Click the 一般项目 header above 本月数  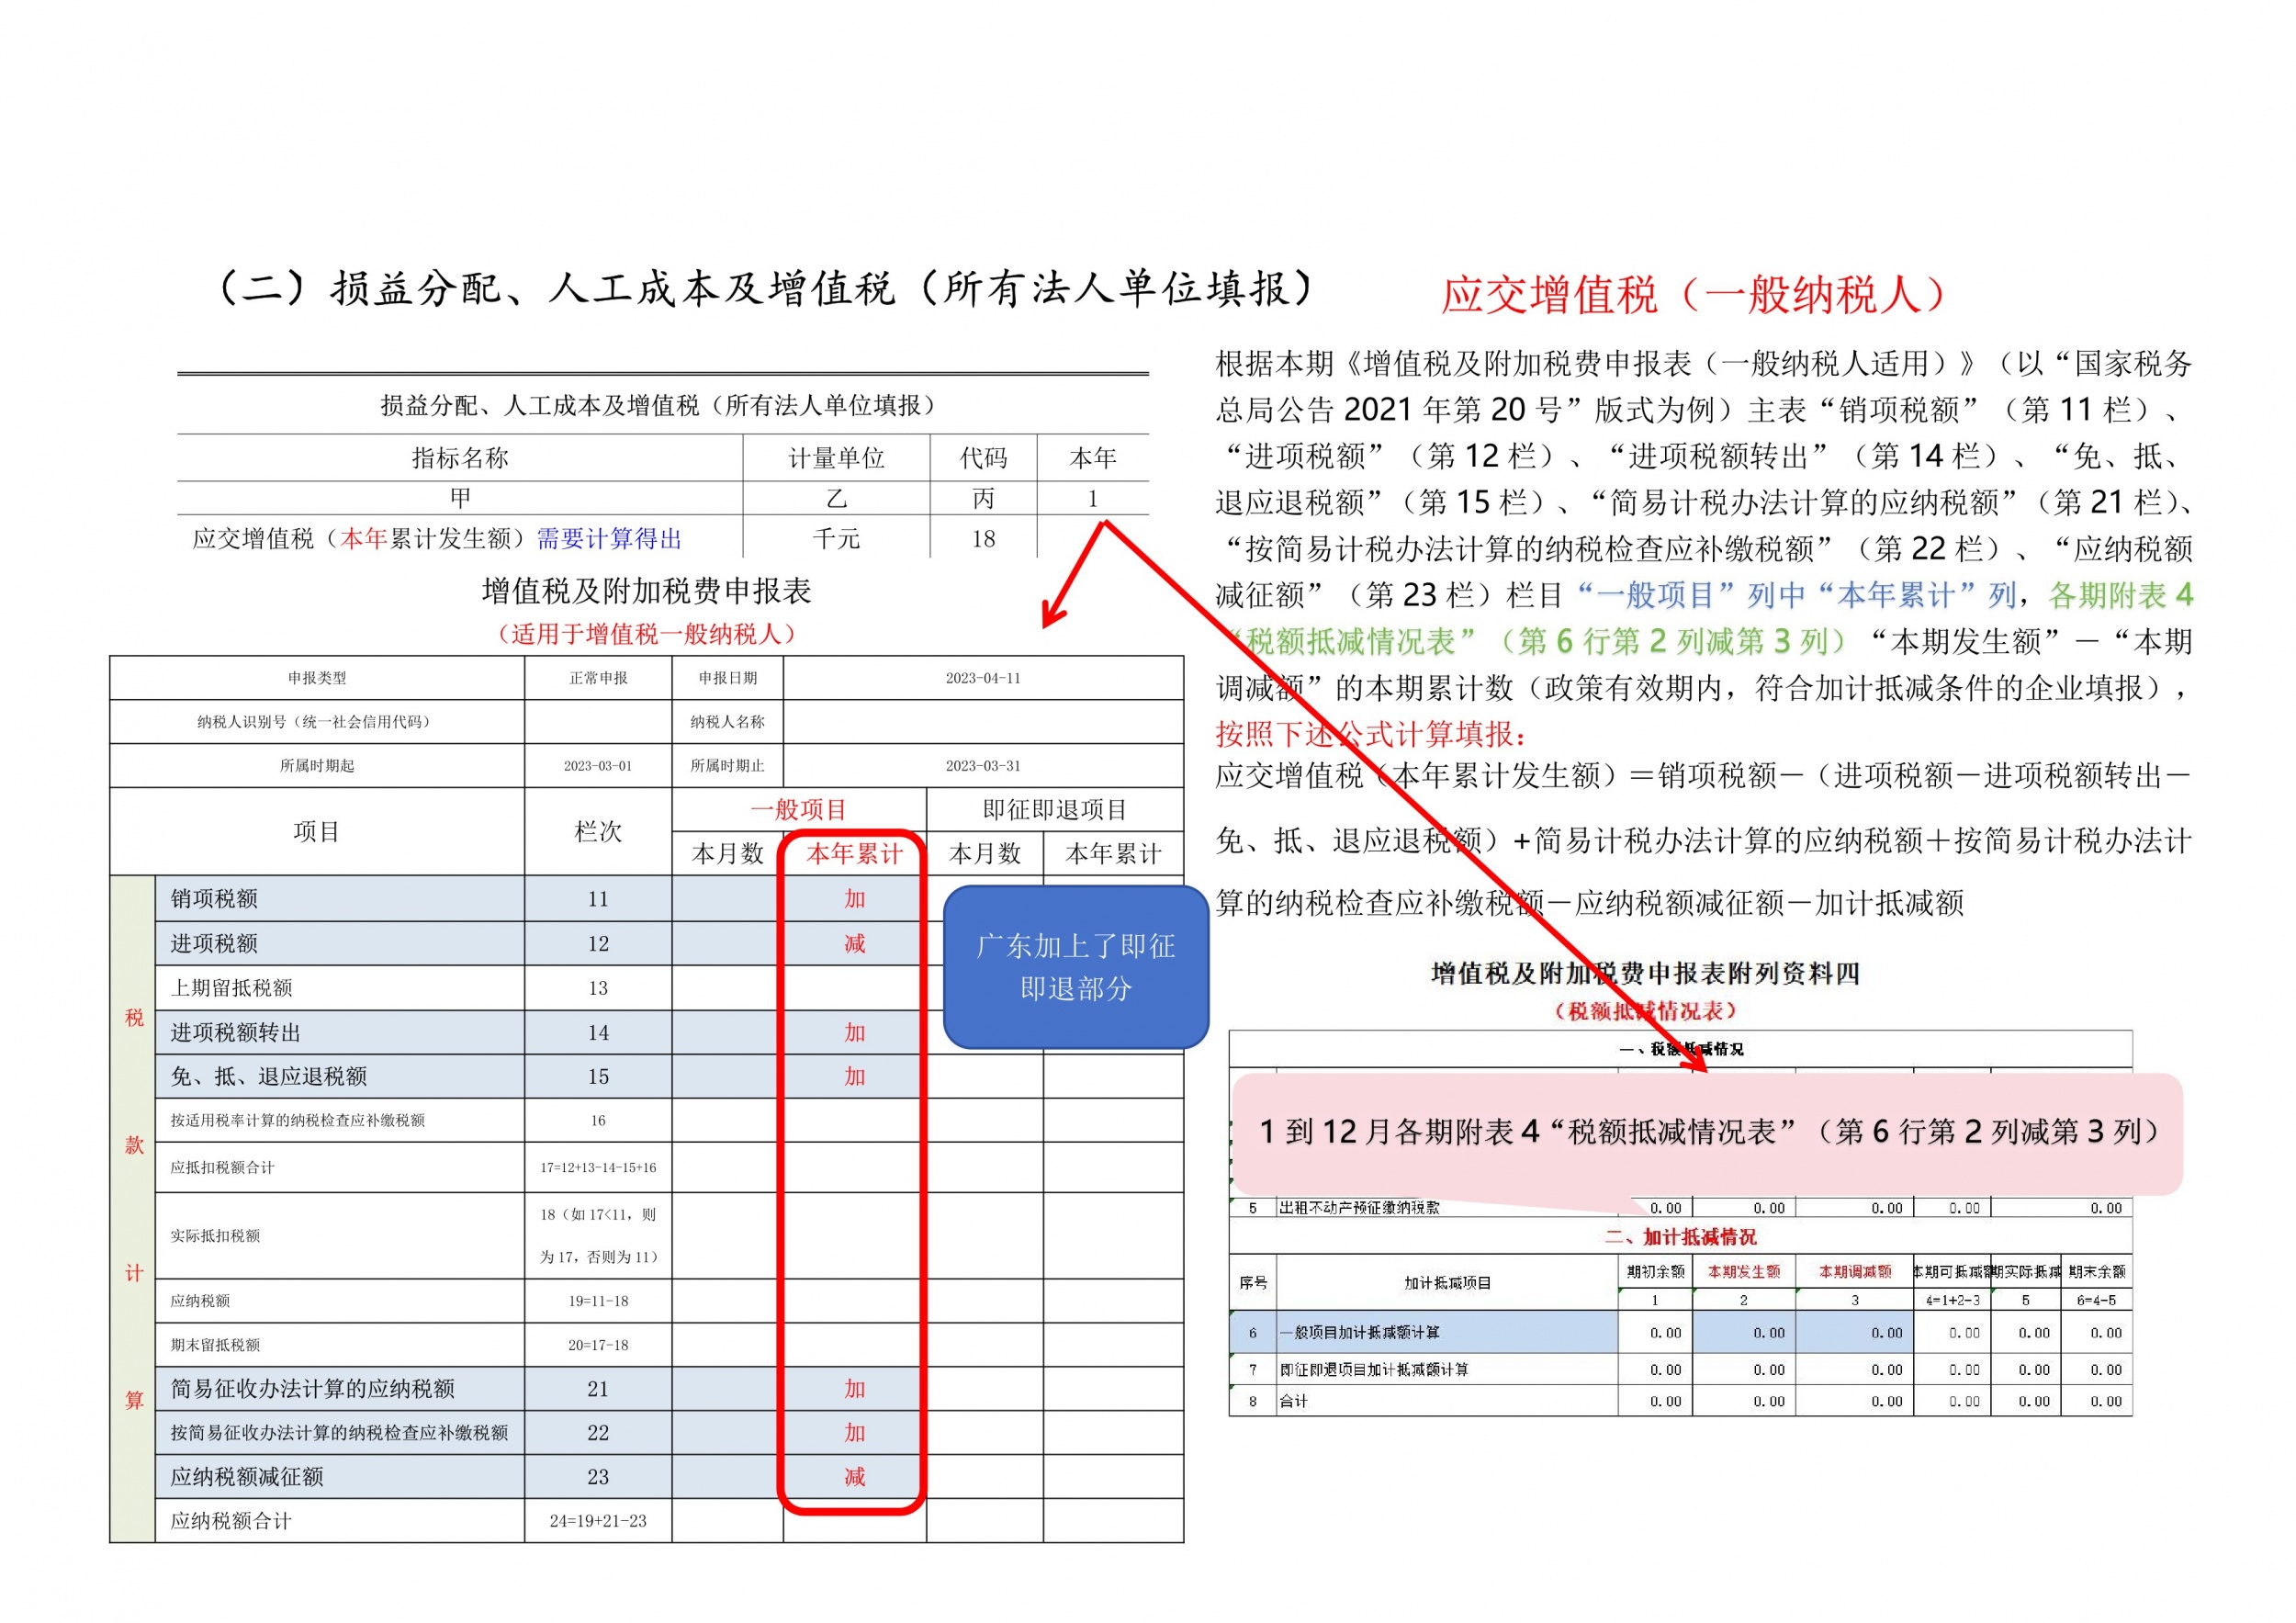tap(798, 809)
